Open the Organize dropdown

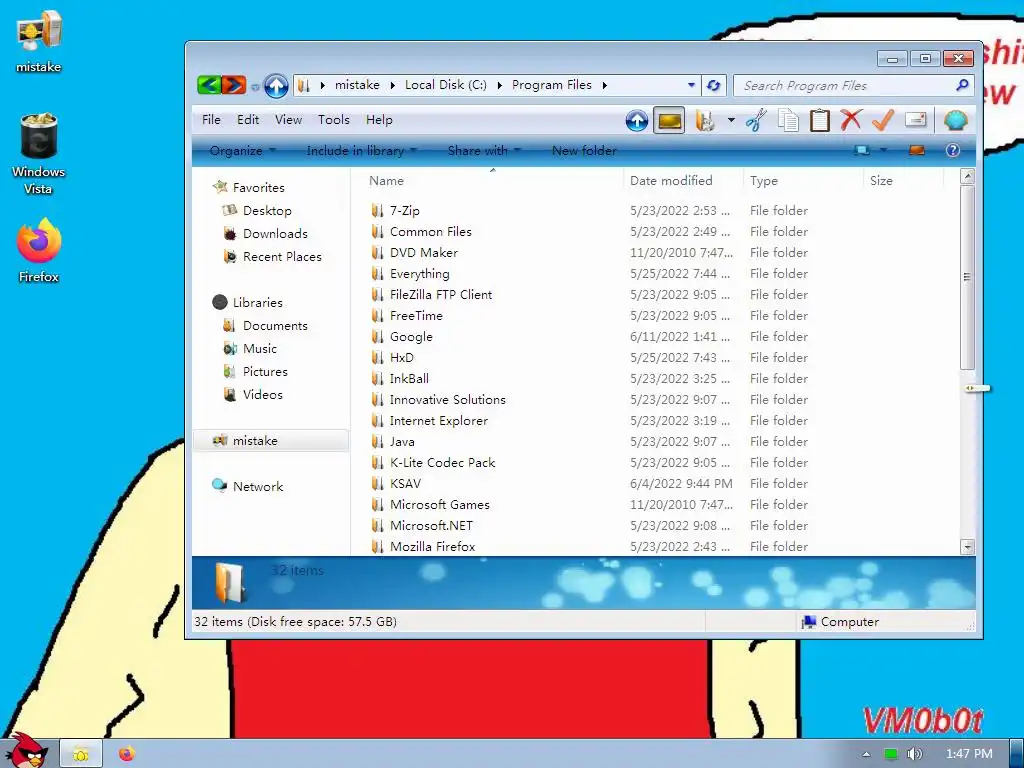[x=242, y=151]
